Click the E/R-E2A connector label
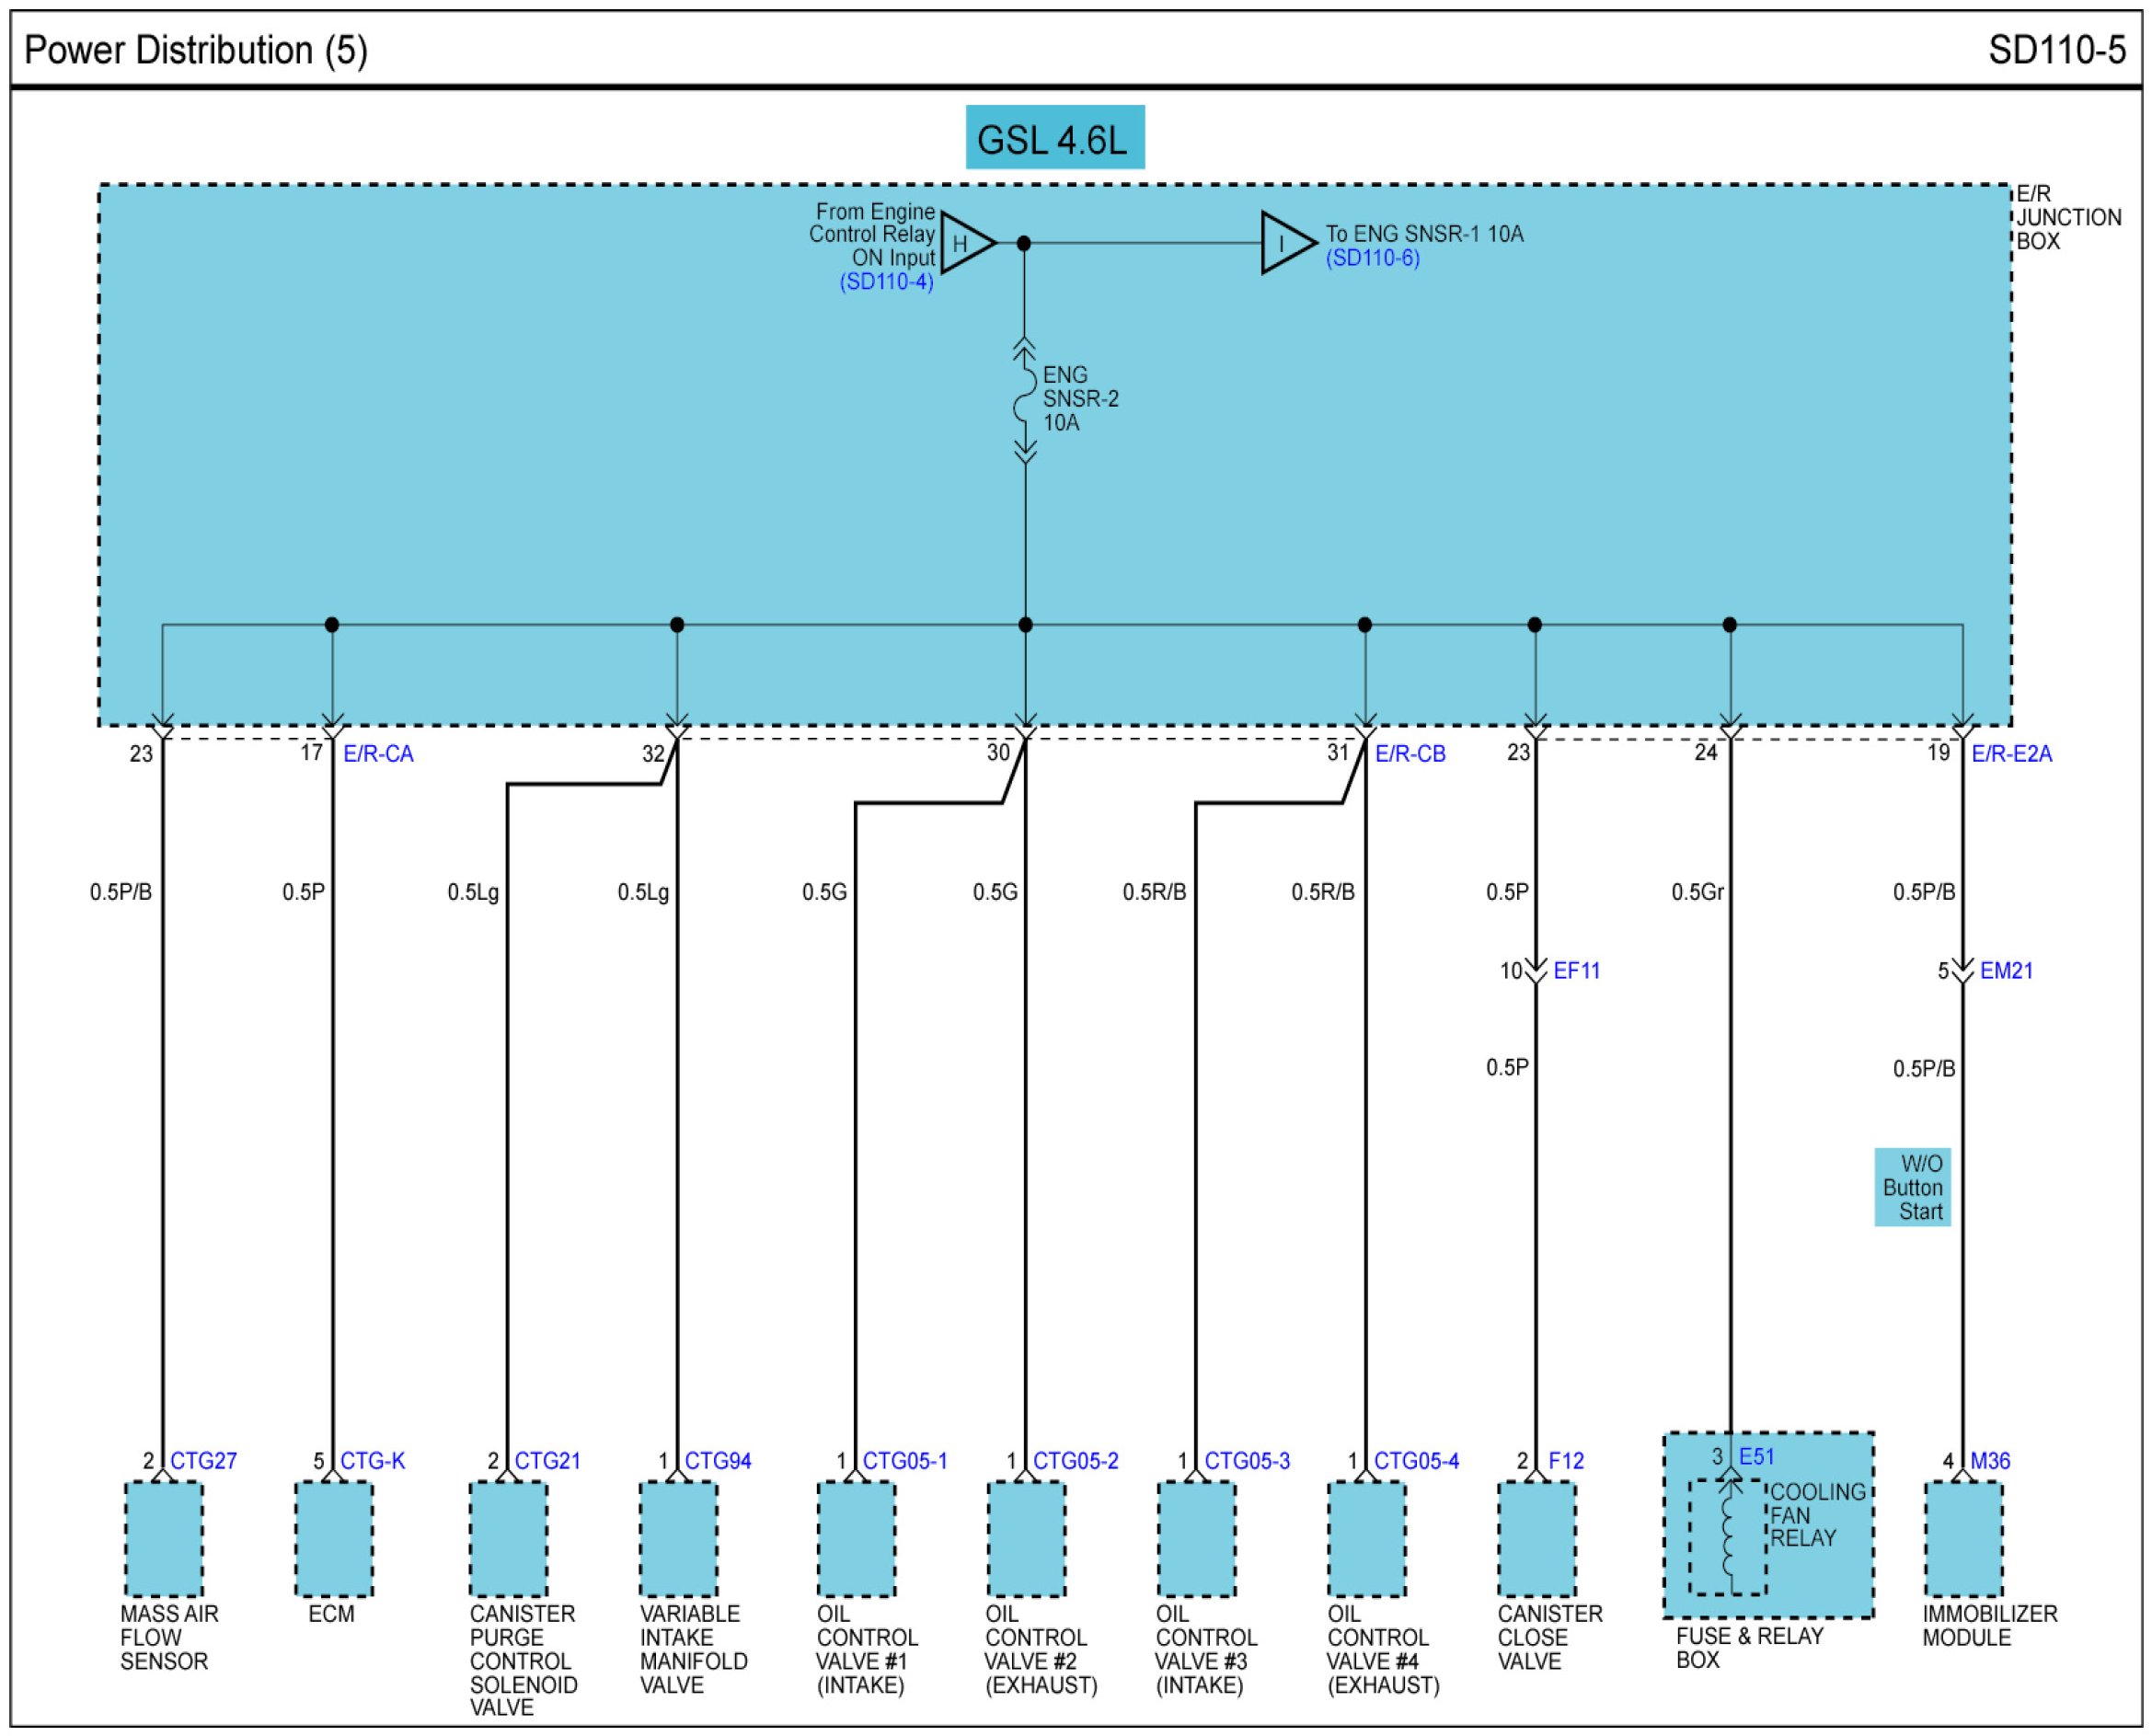2152x1736 pixels. (2011, 754)
